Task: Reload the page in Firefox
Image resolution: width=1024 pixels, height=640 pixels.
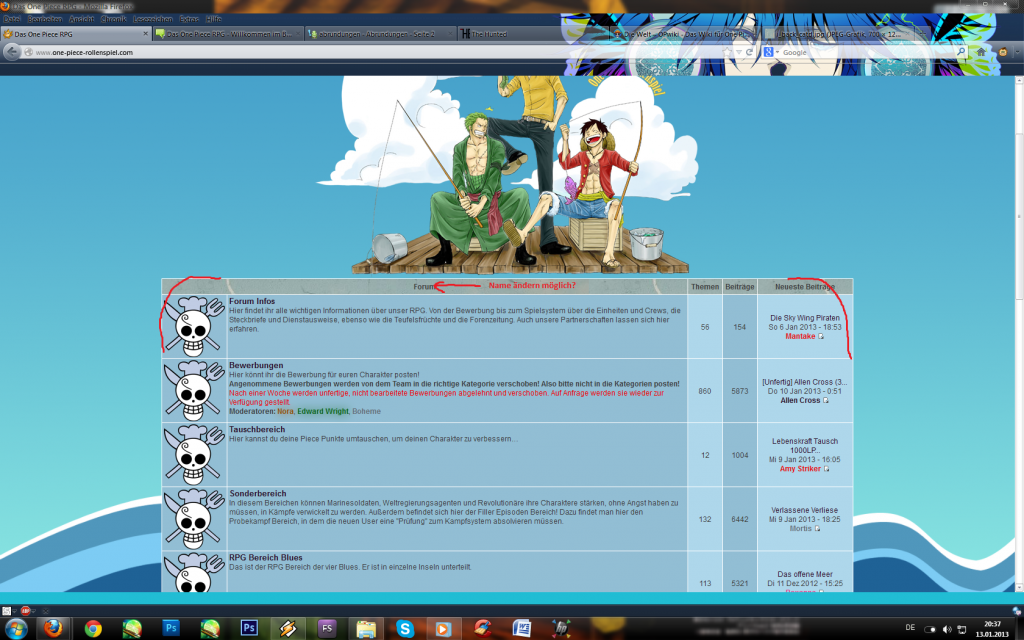Action: 749,52
